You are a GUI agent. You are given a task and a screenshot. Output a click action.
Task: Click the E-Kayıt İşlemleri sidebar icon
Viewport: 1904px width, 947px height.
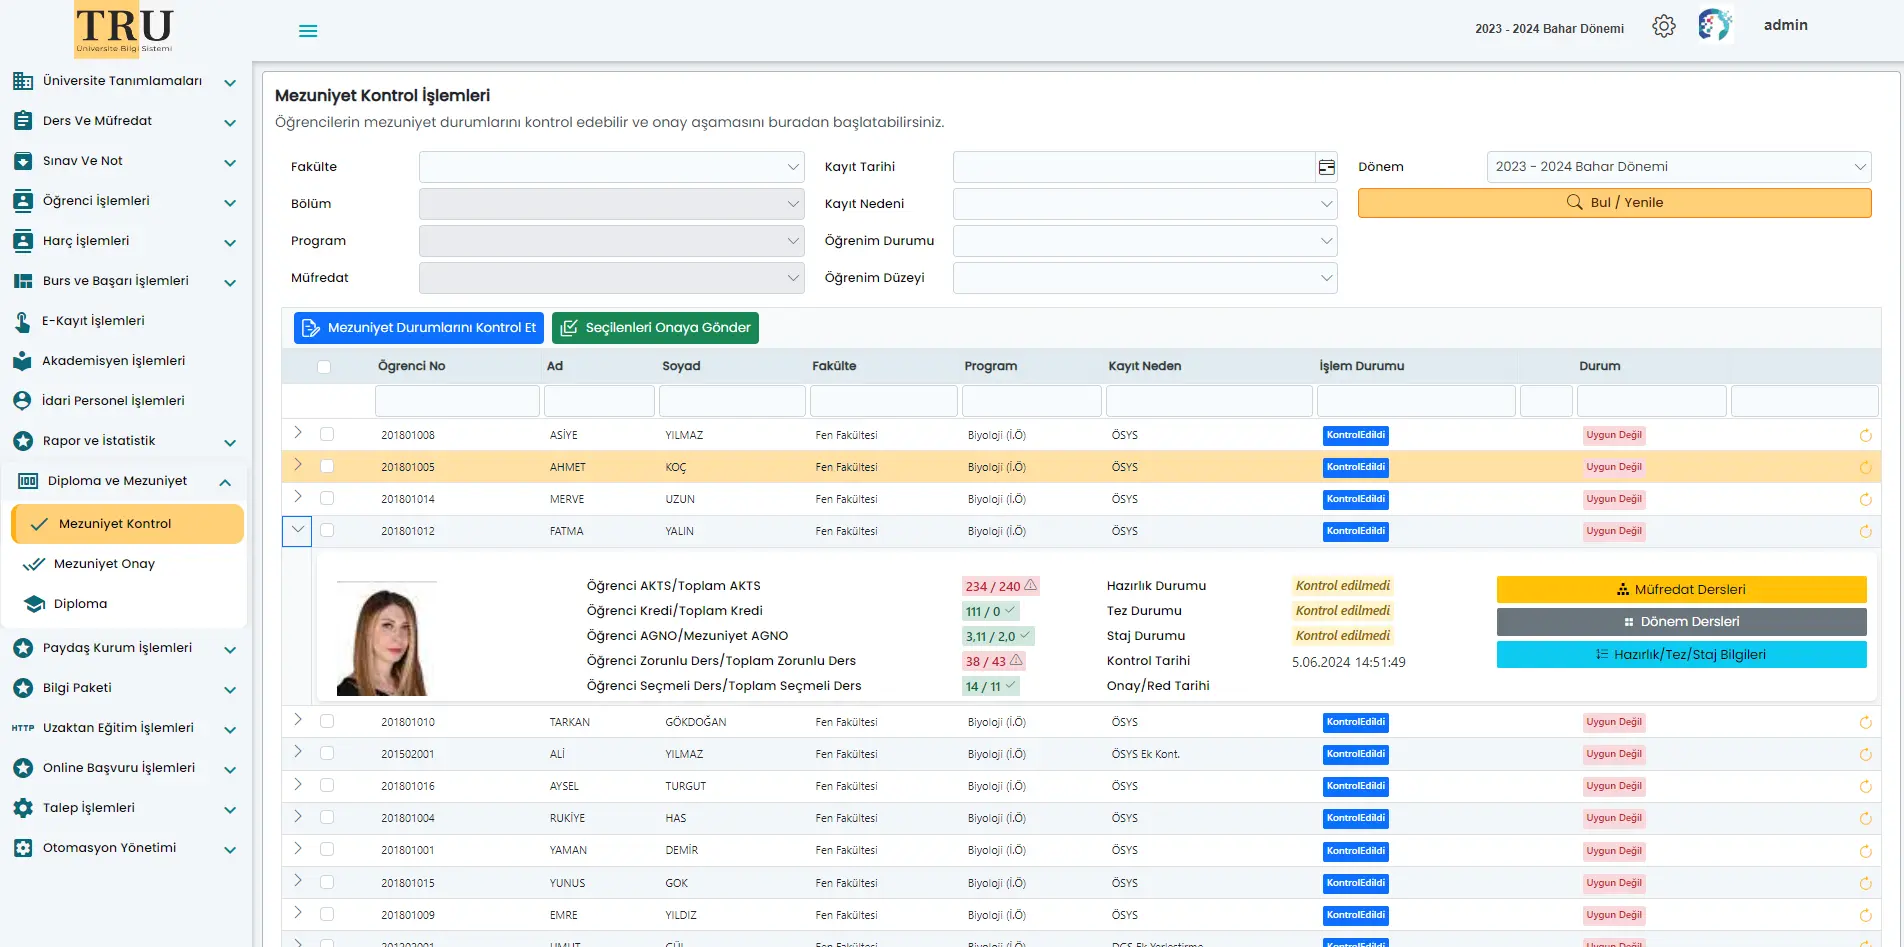tap(22, 321)
